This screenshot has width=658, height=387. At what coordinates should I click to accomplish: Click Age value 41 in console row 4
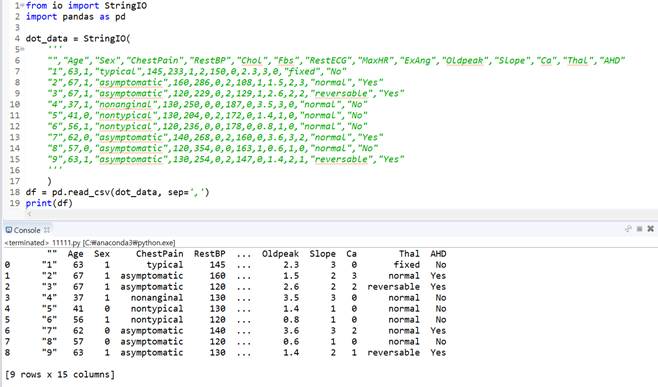point(78,309)
